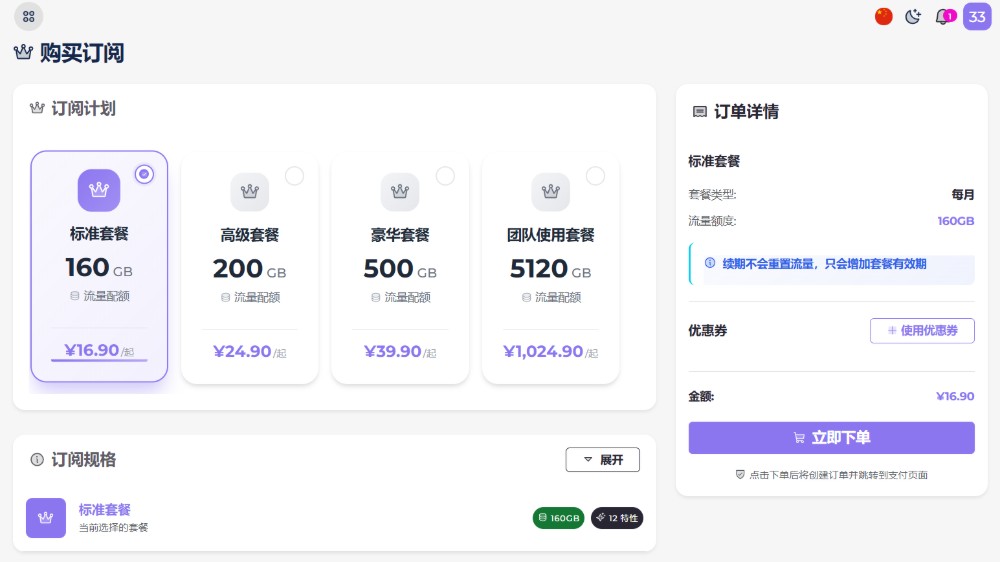Select the 豪华套餐 radio button
1000x562 pixels.
click(x=445, y=175)
